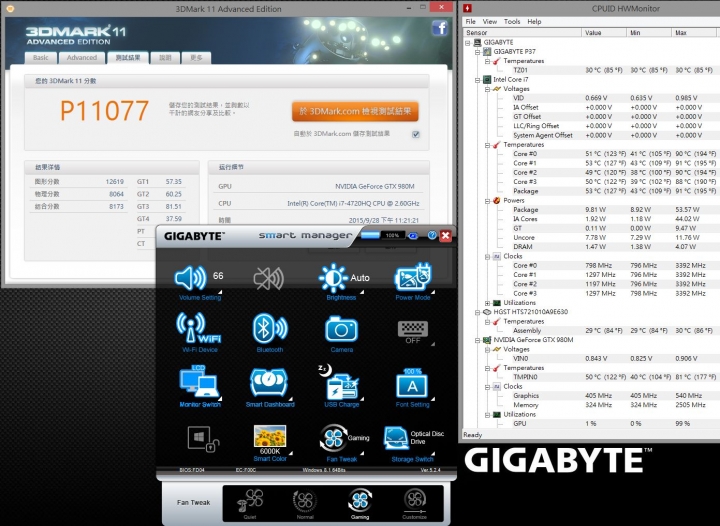
Task: Toggle the keyboard backlight OFF icon
Action: 413,332
